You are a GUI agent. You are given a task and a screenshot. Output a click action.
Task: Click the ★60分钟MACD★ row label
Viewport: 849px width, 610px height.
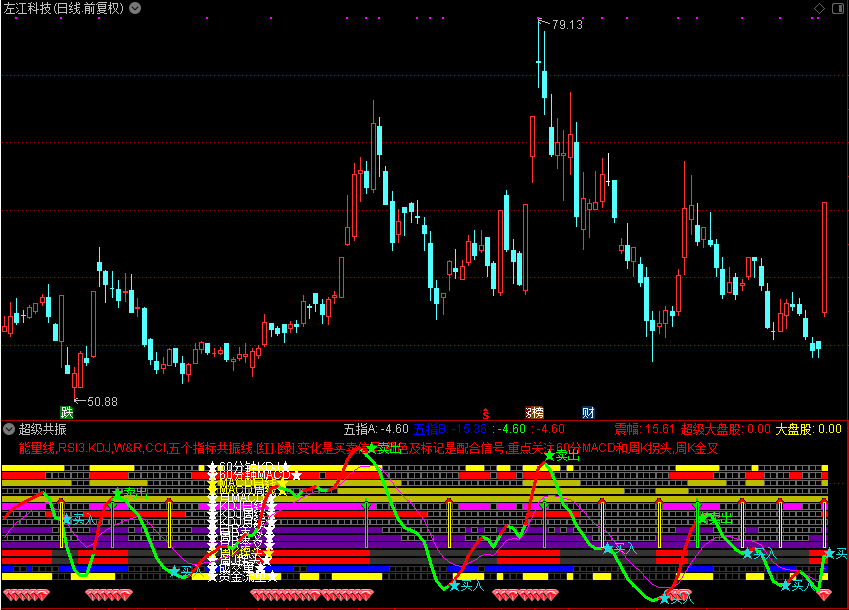coord(254,475)
